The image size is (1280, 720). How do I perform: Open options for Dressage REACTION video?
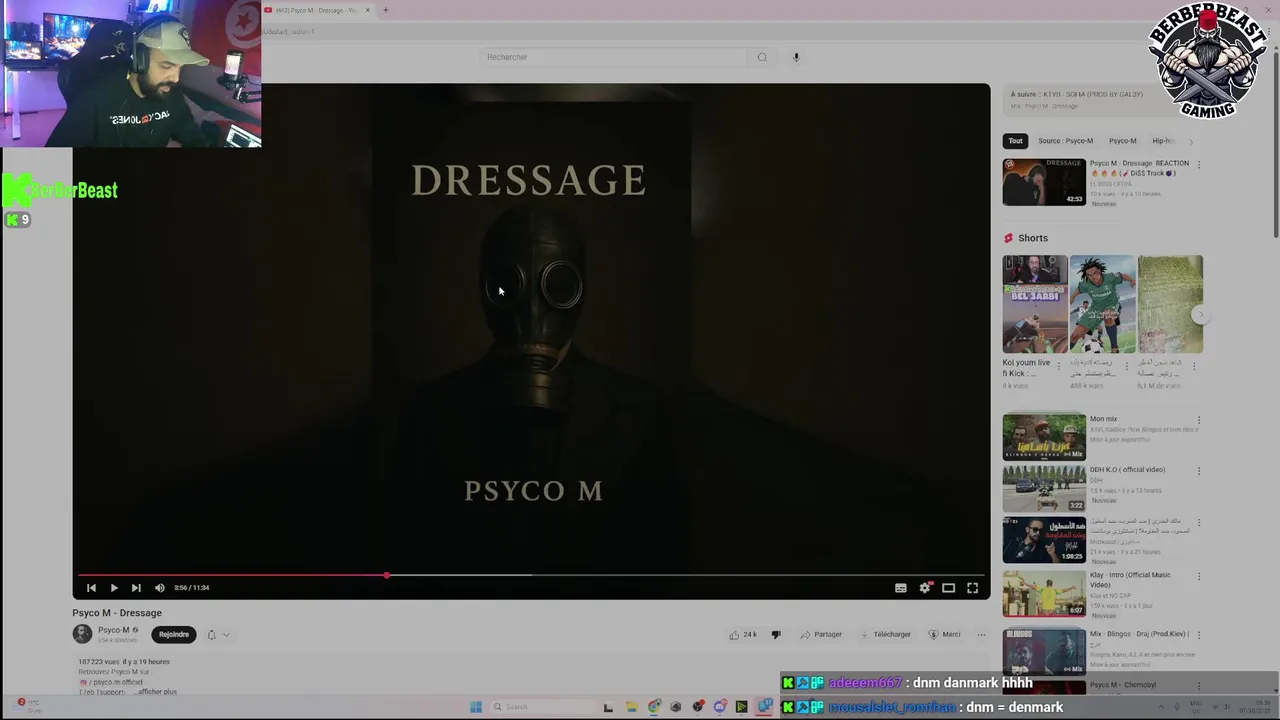pos(1198,165)
